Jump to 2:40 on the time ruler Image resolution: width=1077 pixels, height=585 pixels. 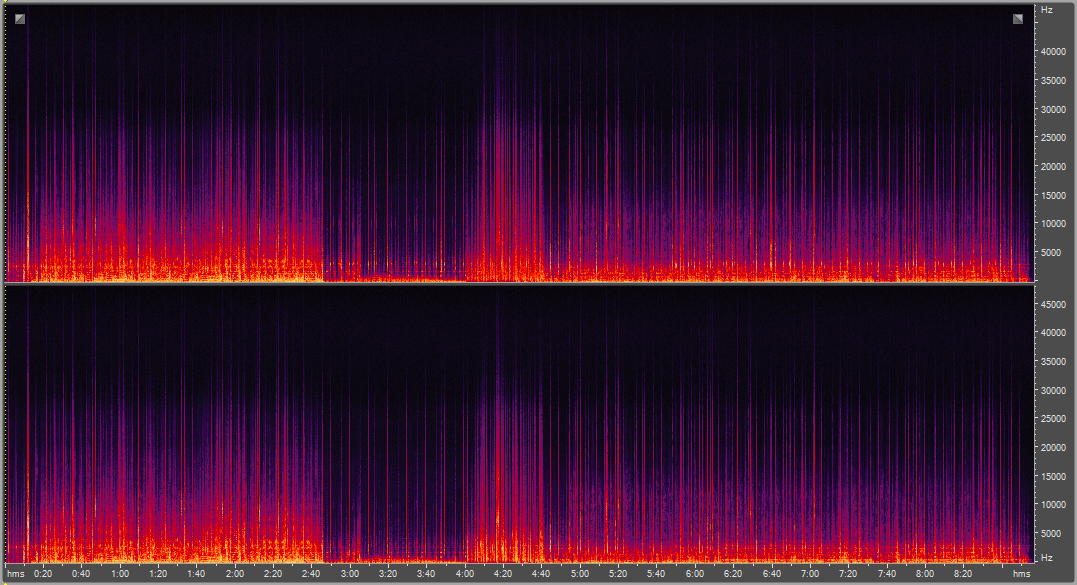pos(311,574)
